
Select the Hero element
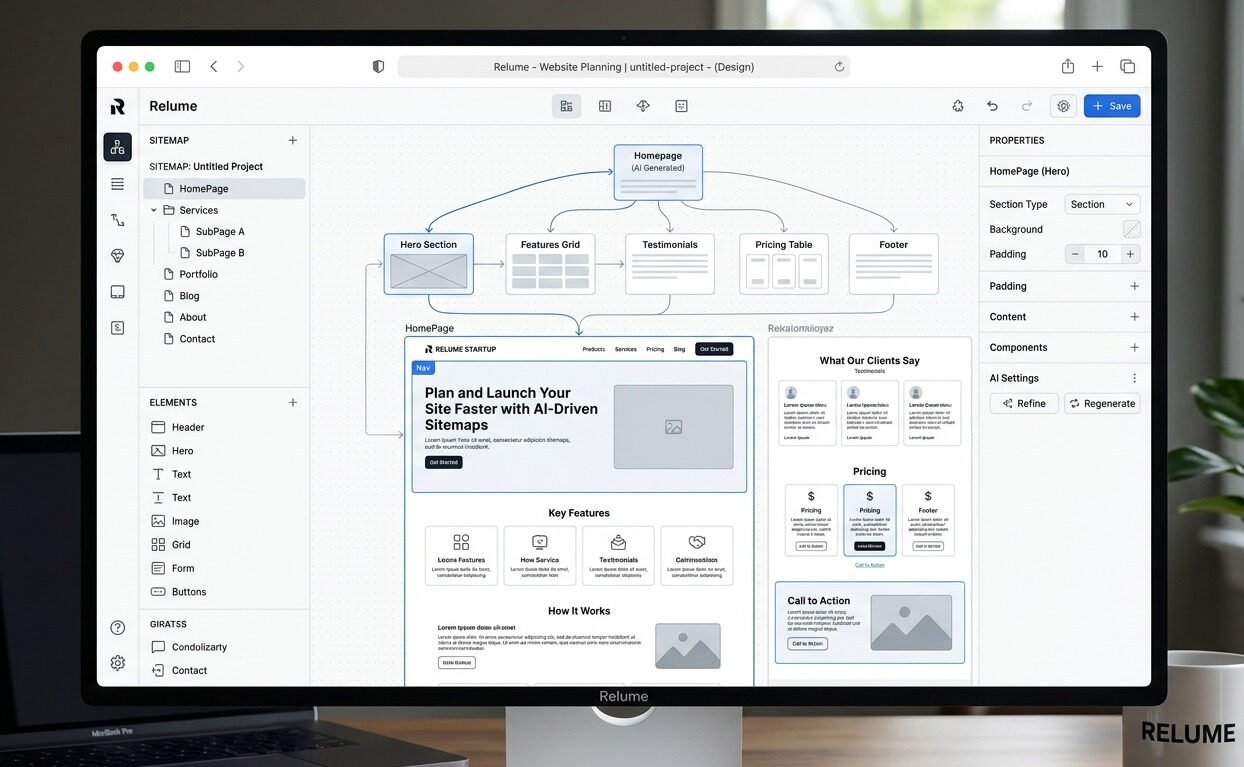(x=172, y=451)
